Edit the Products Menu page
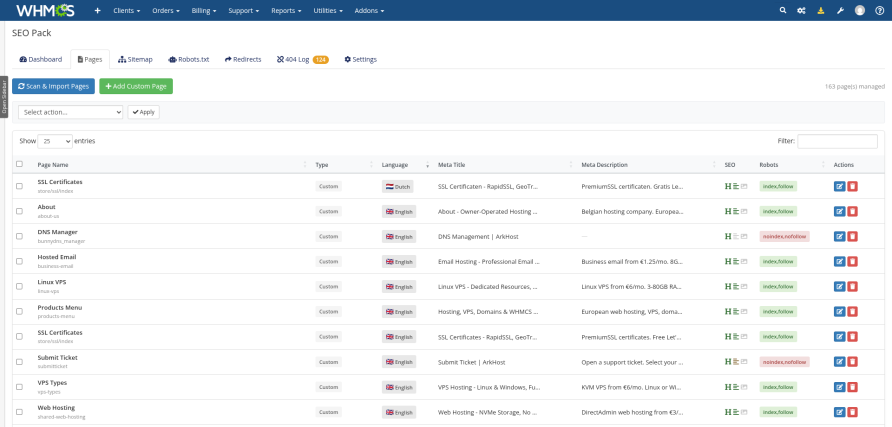 (x=840, y=312)
